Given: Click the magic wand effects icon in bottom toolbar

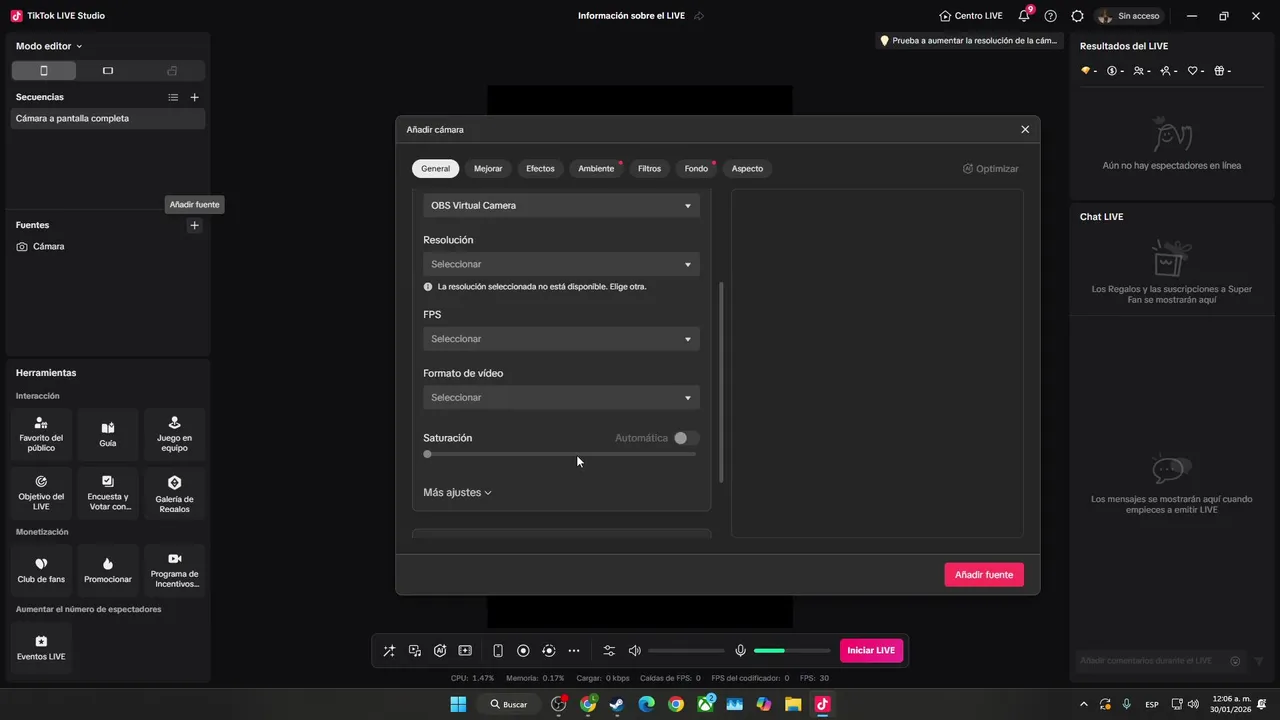Looking at the screenshot, I should click(x=389, y=651).
